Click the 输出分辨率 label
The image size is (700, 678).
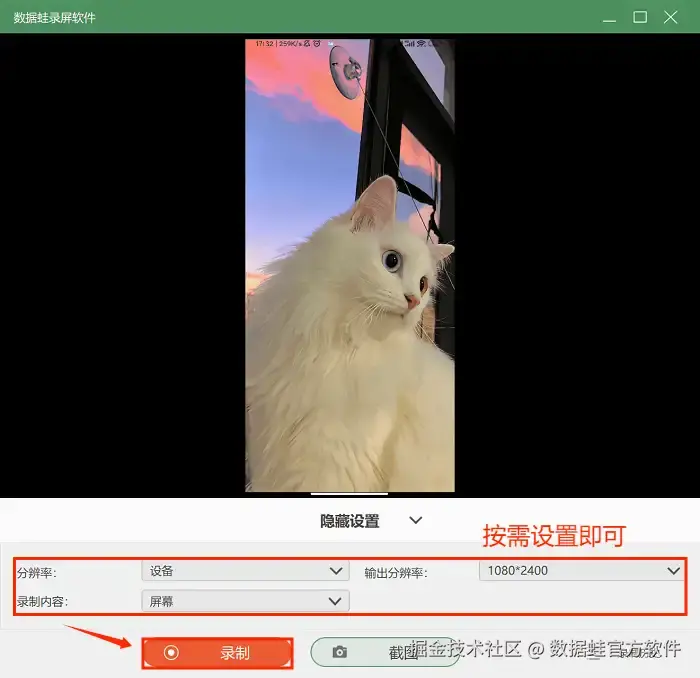[396, 573]
